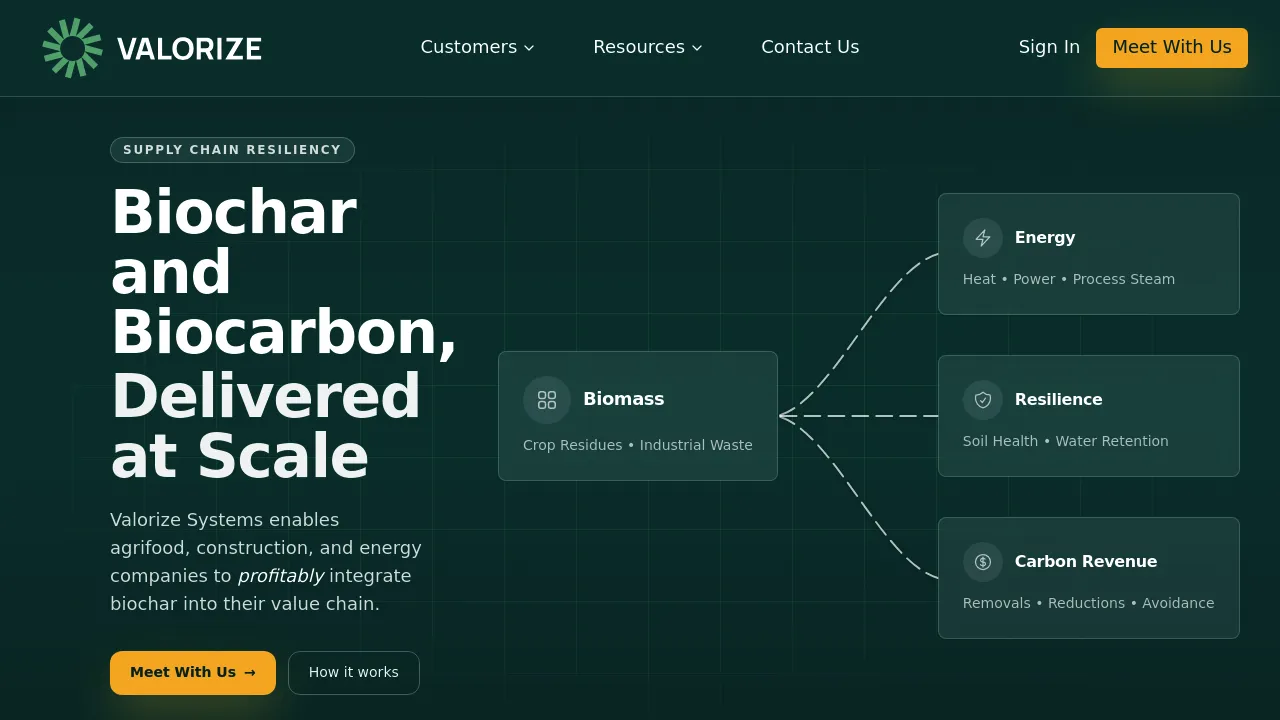Click the VALORIZE wordmark
The width and height of the screenshot is (1280, 720).
(189, 49)
